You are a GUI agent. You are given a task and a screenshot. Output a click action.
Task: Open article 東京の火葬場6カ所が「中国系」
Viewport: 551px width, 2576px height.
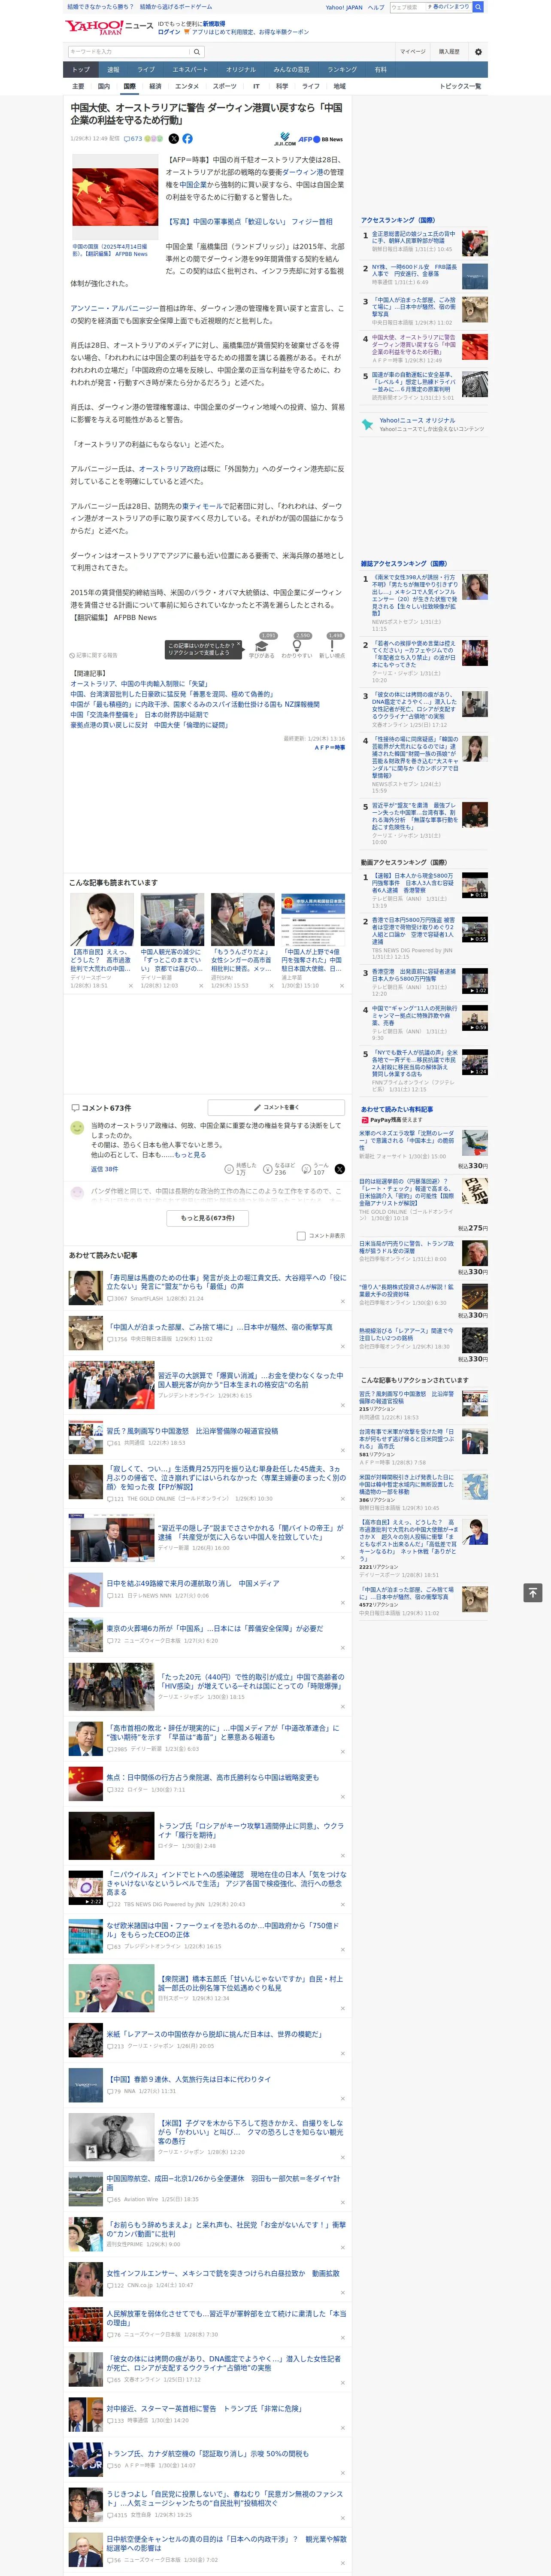[215, 1628]
